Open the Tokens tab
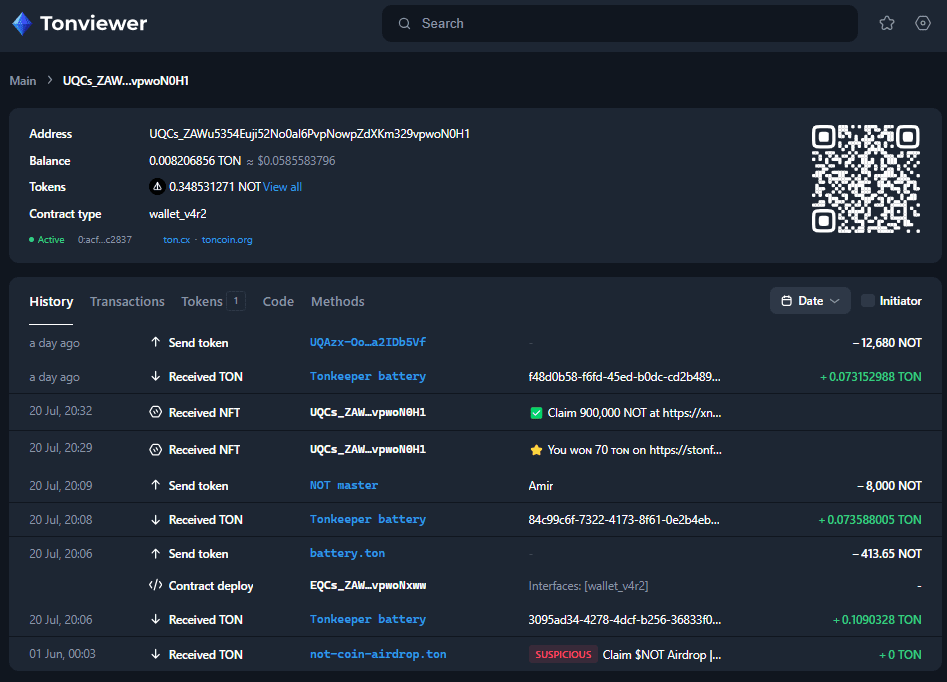Screen dimensions: 947x682 point(202,302)
